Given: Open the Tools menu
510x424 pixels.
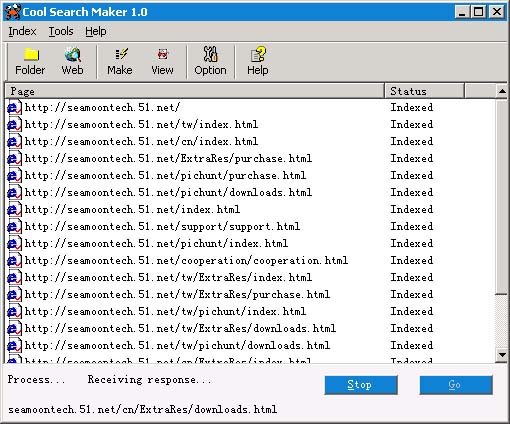Looking at the screenshot, I should [61, 31].
